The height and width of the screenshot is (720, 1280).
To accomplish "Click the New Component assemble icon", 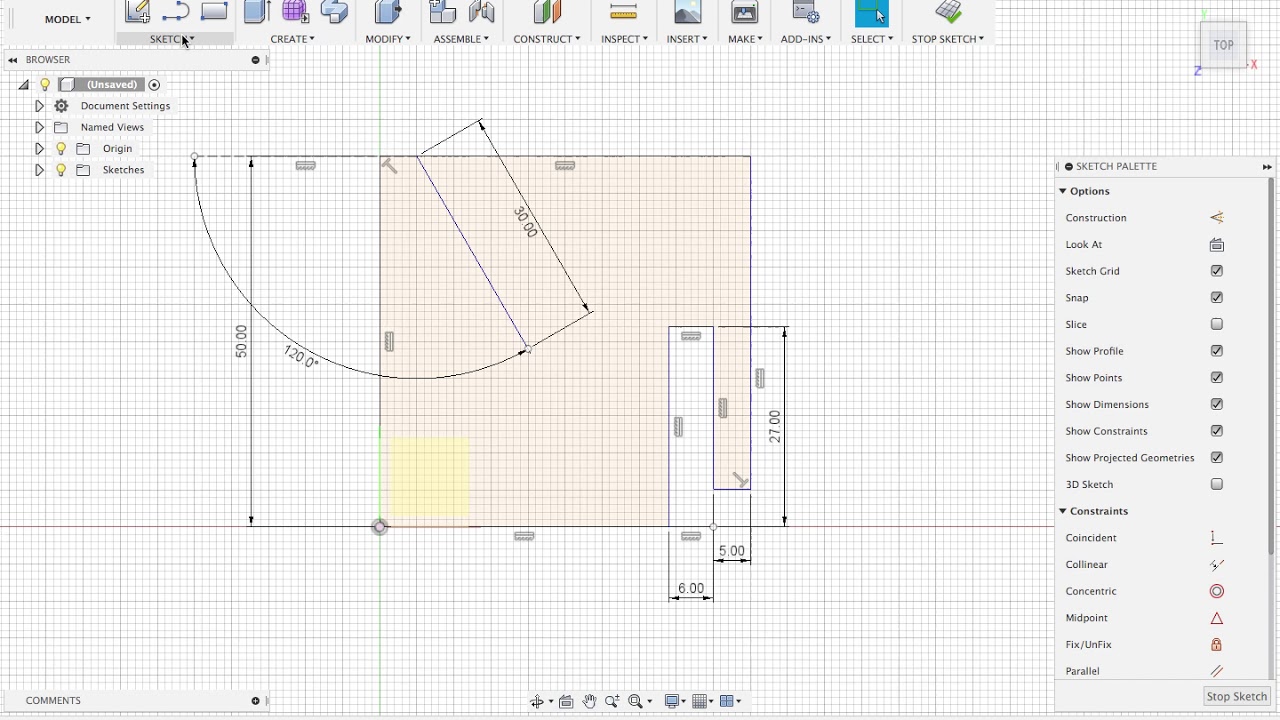I will [x=442, y=12].
